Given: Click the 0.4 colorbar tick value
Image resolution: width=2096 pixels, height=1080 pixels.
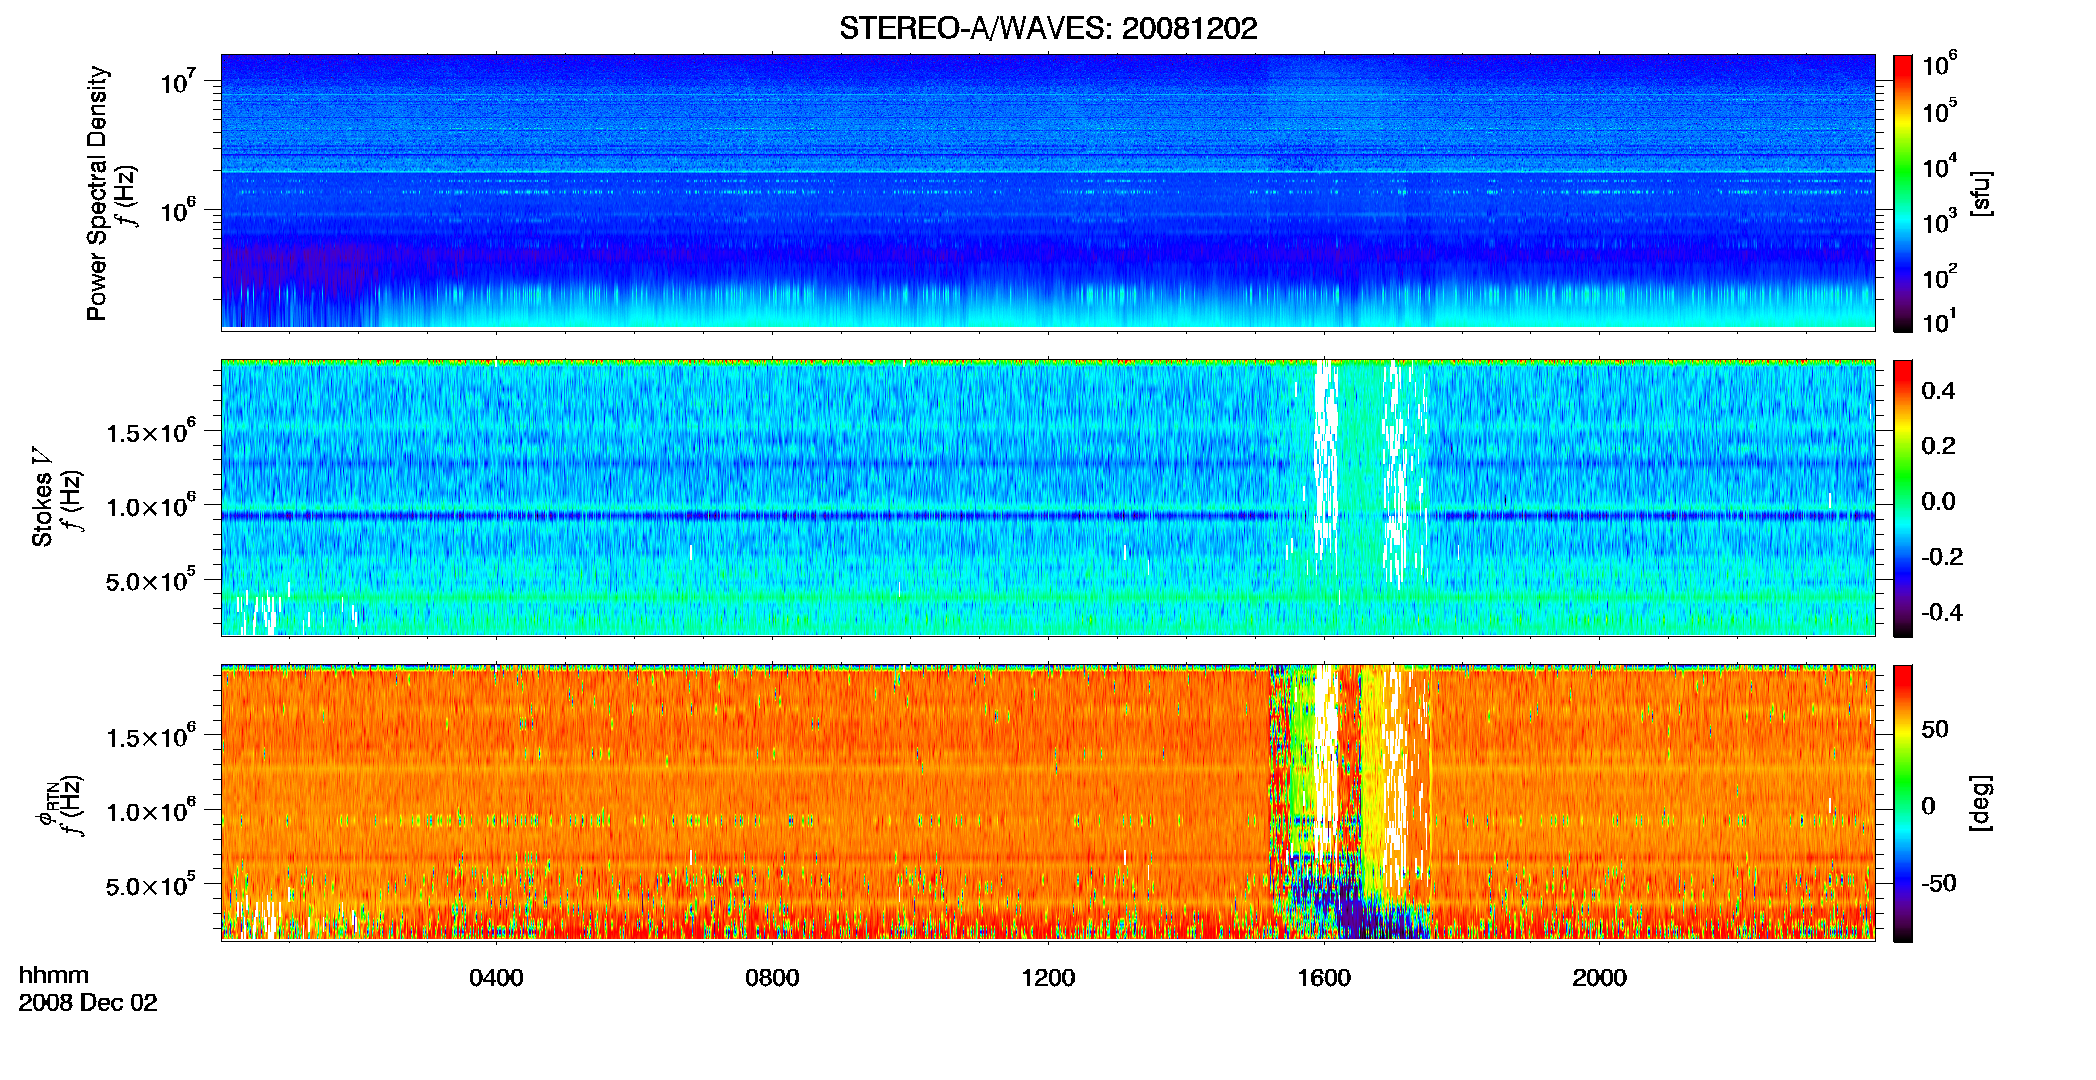Looking at the screenshot, I should [1938, 391].
